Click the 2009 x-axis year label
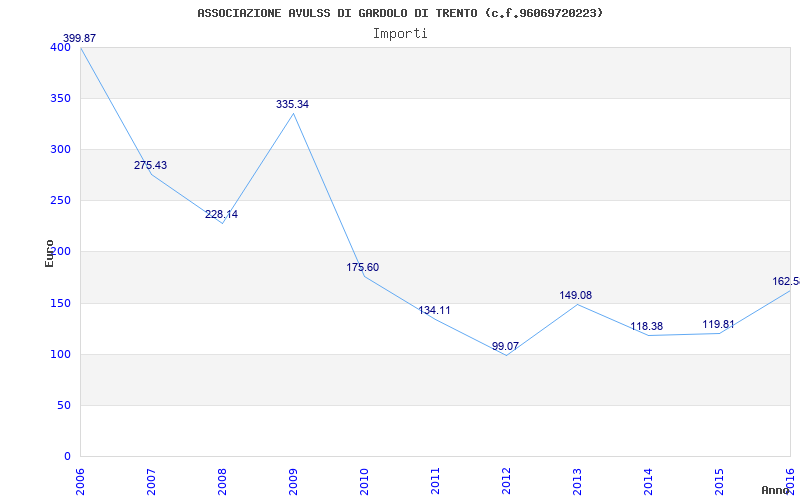Image resolution: width=800 pixels, height=500 pixels. pos(293,481)
